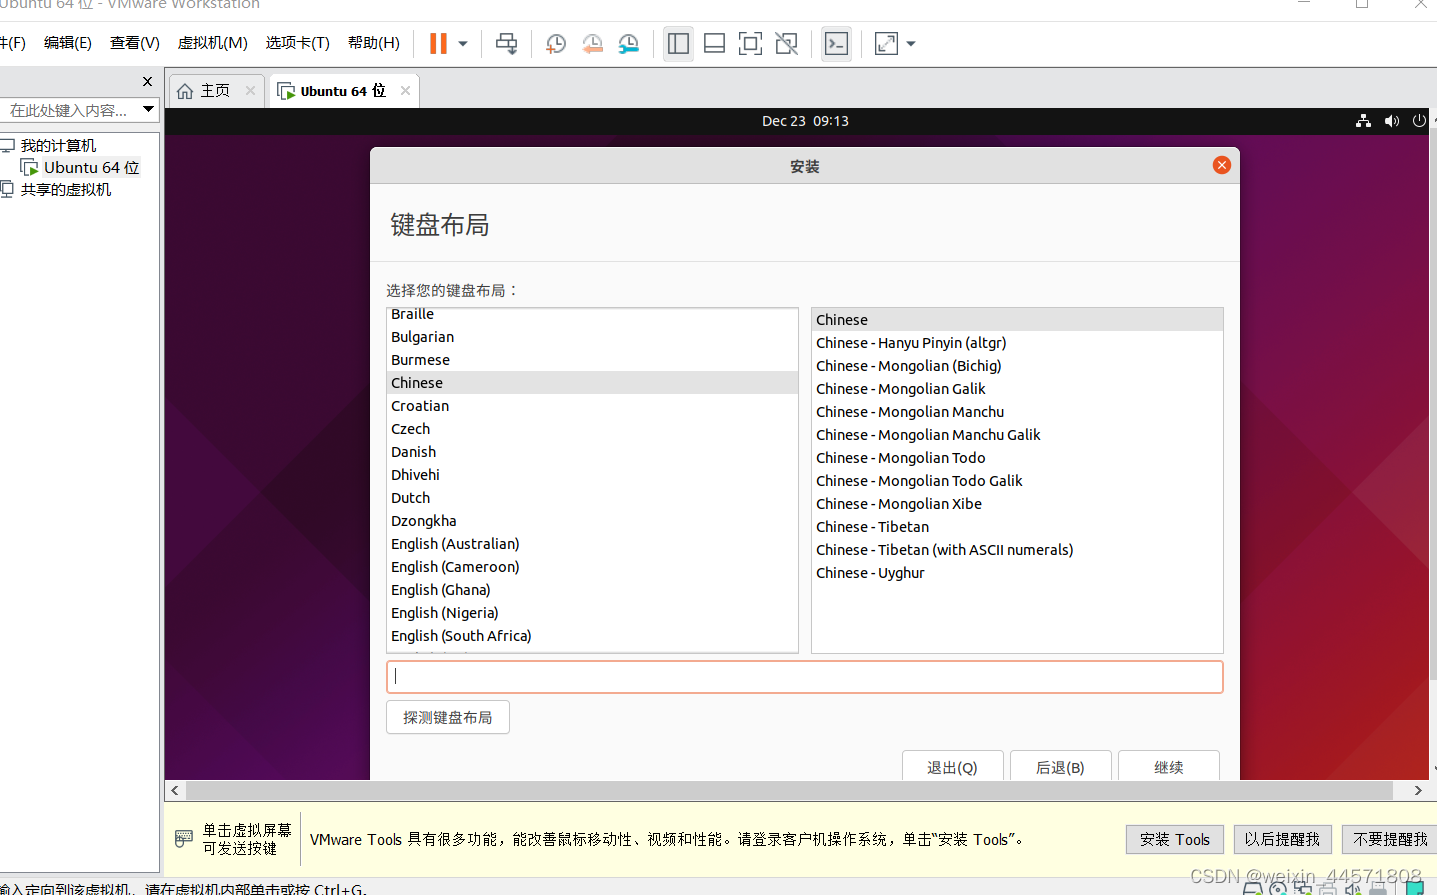Open the stretch display dropdown arrow
The width and height of the screenshot is (1437, 895).
coord(911,44)
